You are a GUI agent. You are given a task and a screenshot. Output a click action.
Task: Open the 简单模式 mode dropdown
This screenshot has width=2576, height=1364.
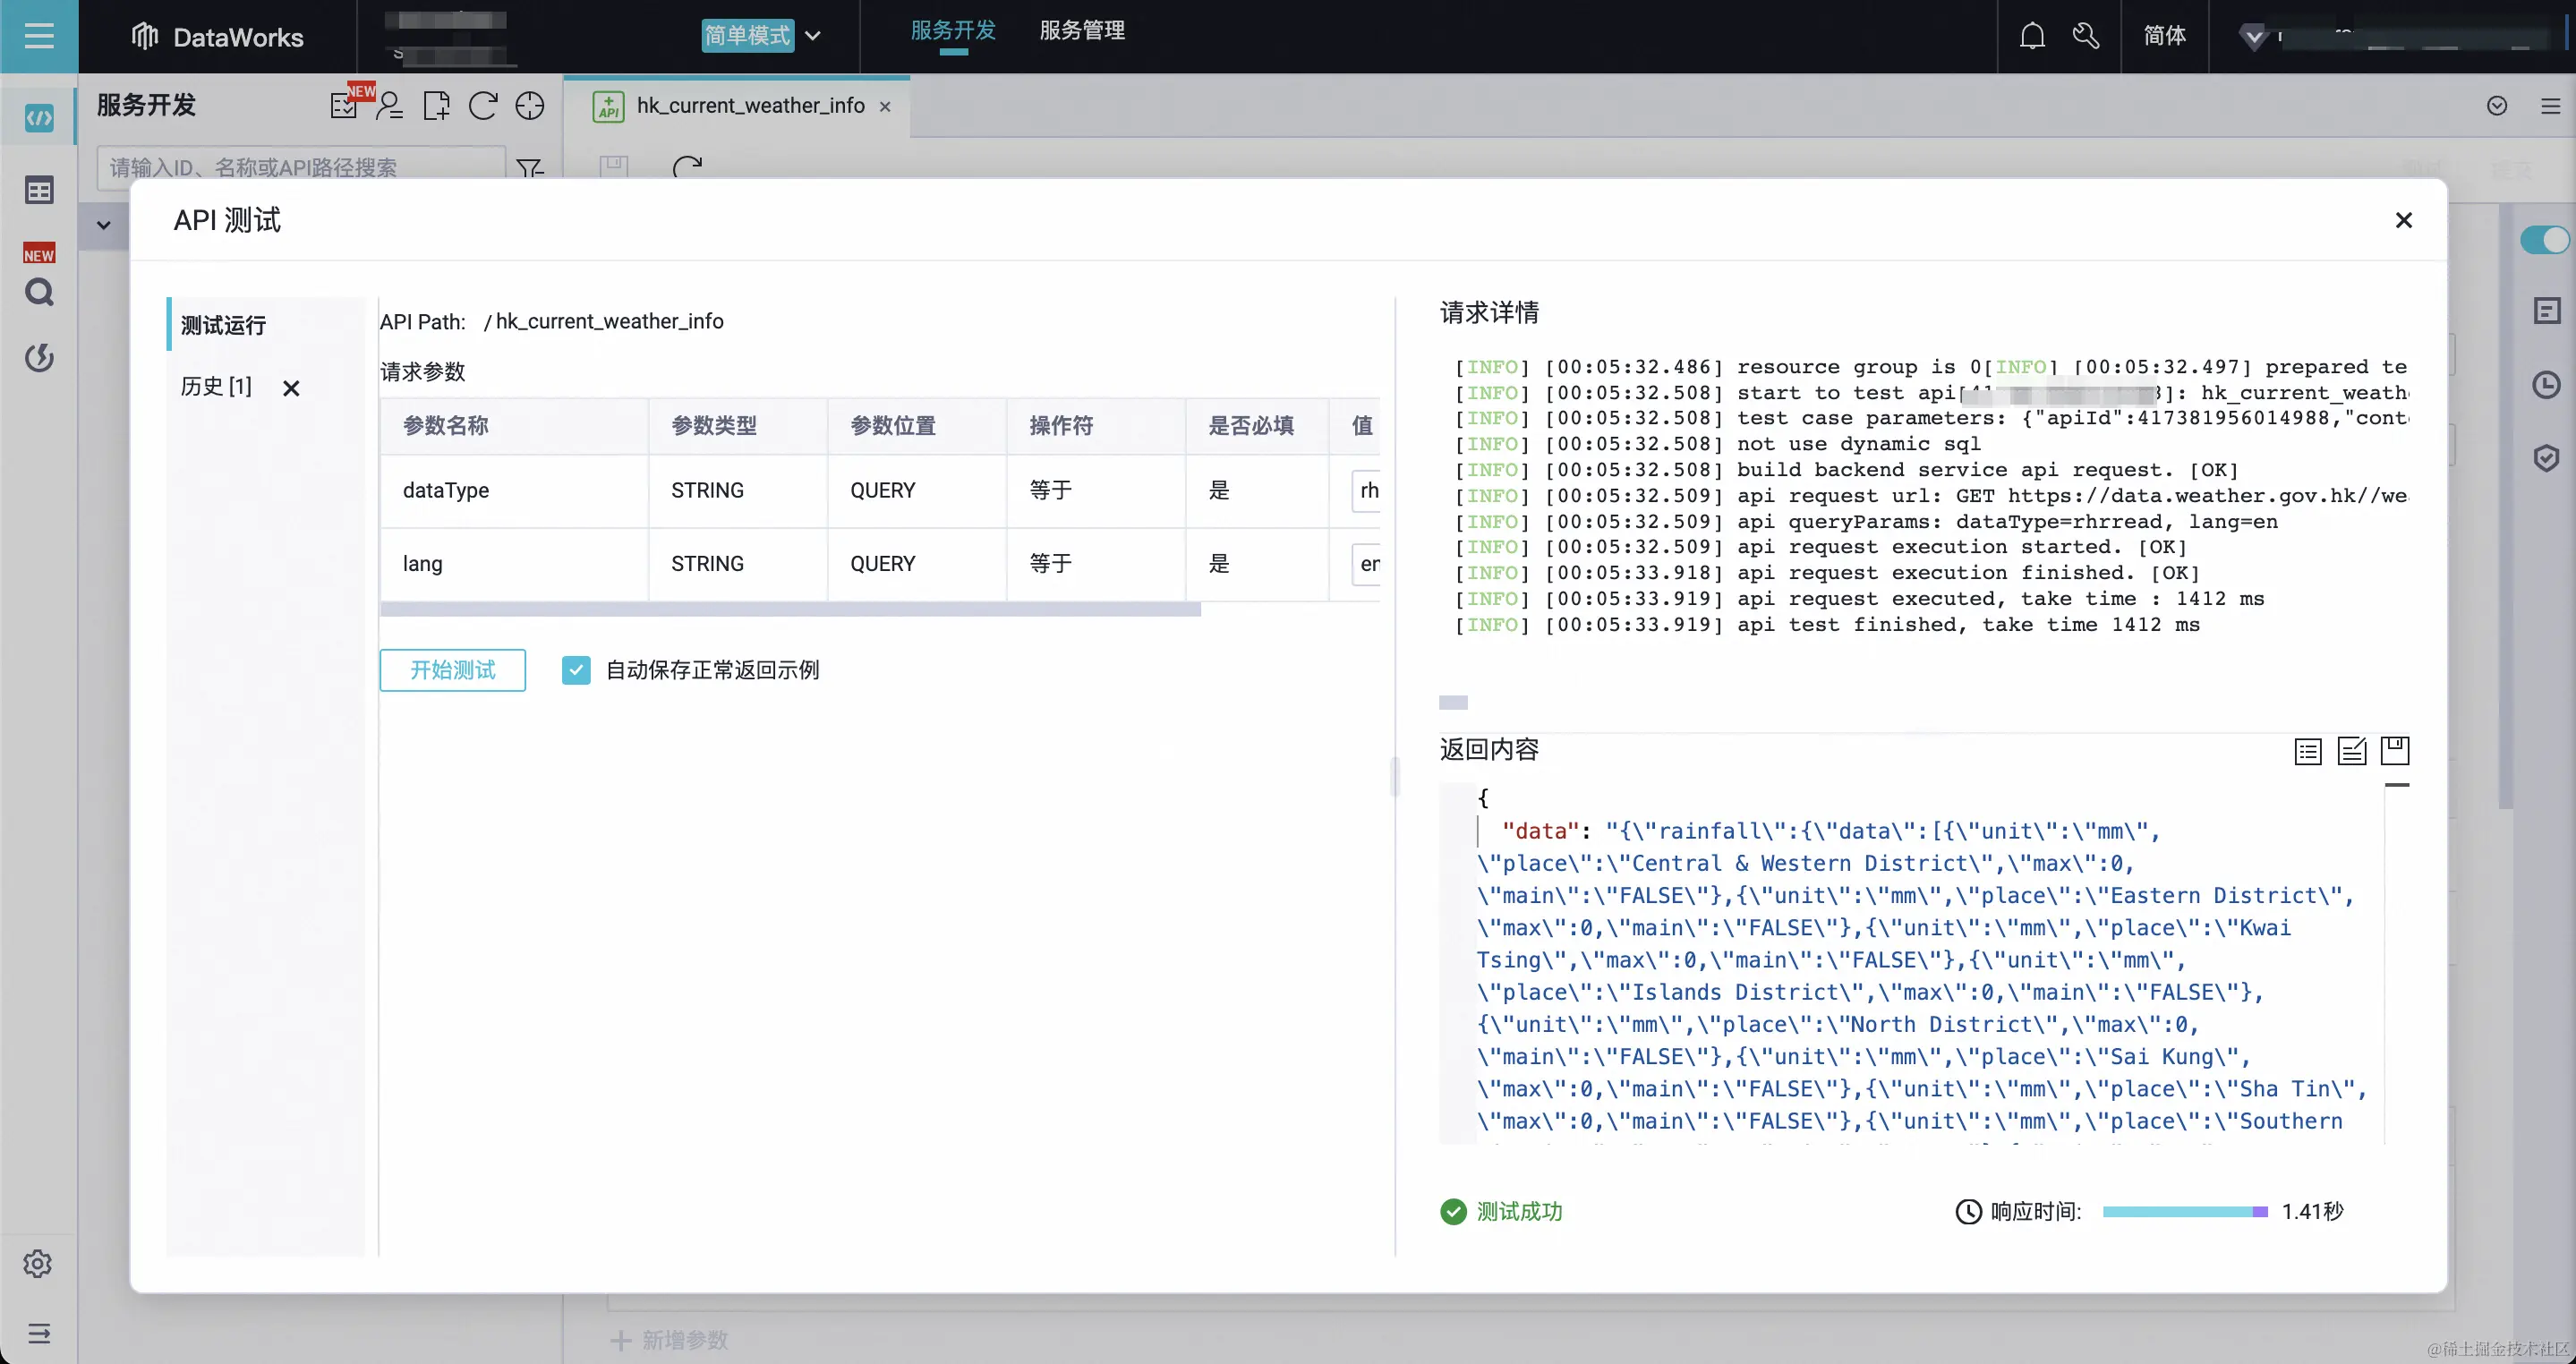pyautogui.click(x=762, y=36)
